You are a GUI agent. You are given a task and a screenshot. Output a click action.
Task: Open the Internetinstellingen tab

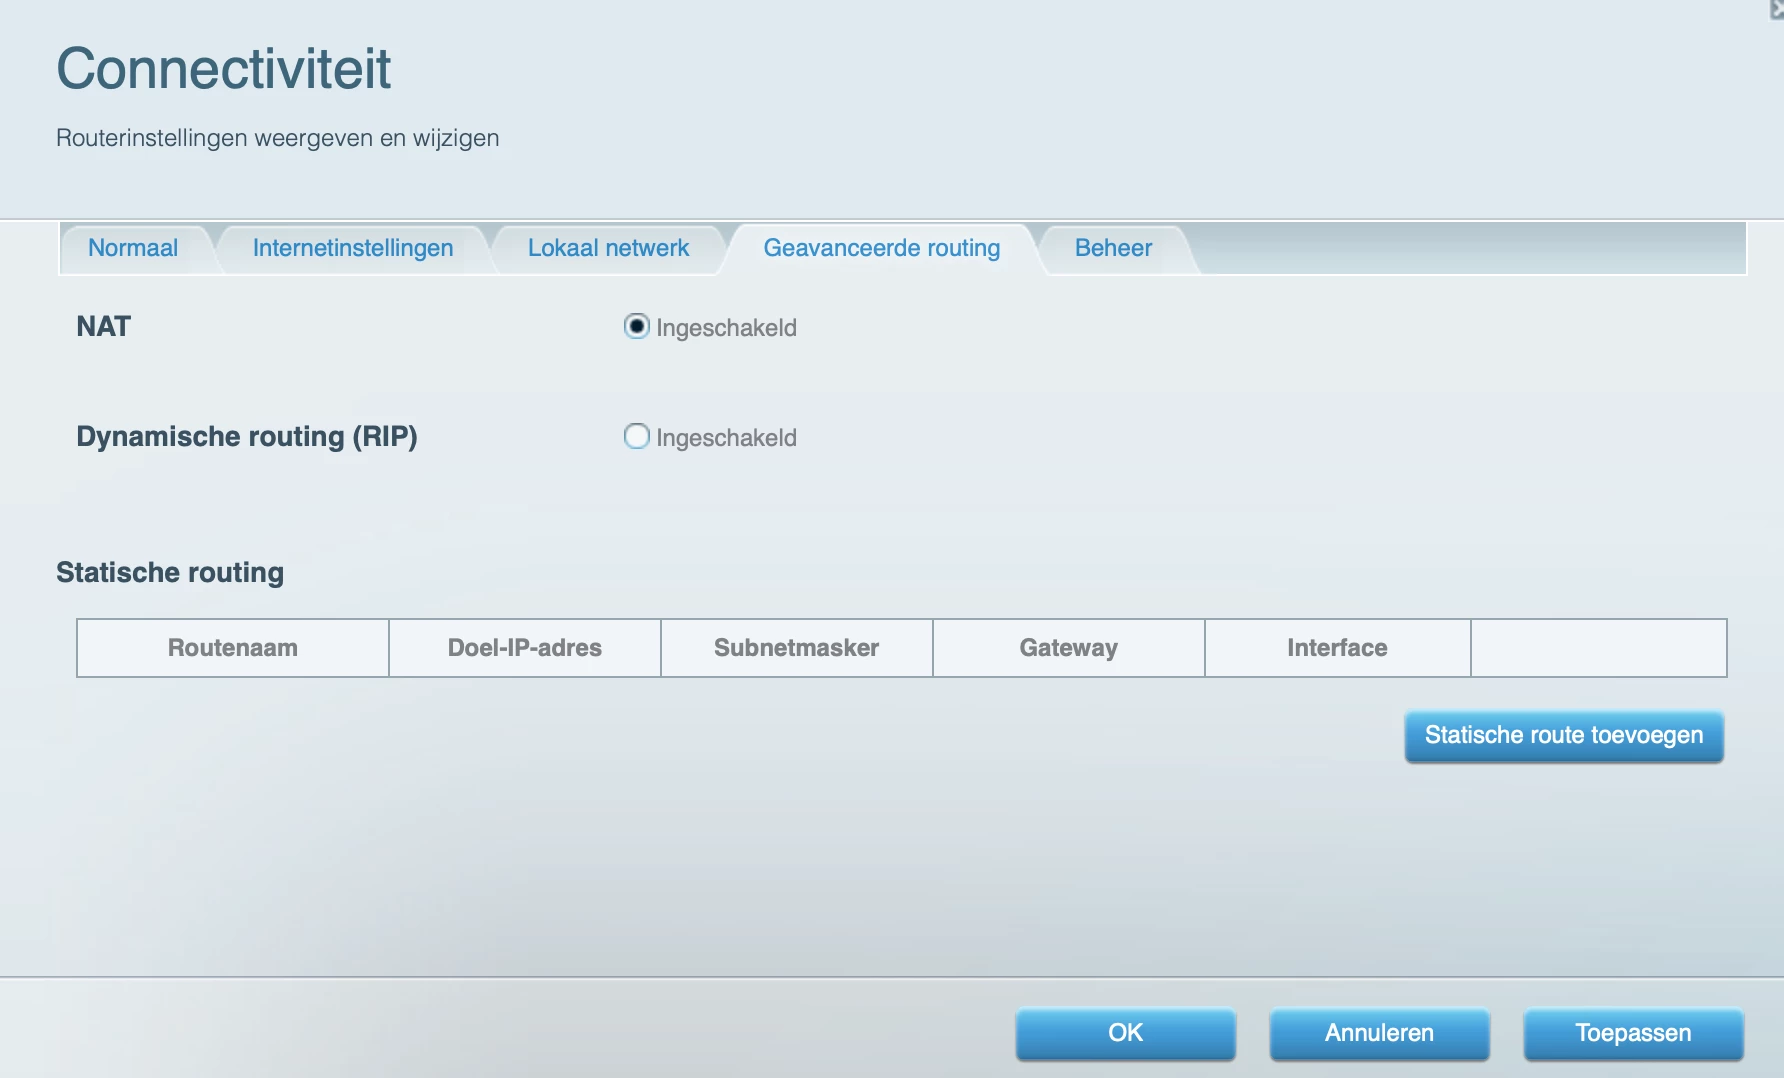[x=353, y=248]
